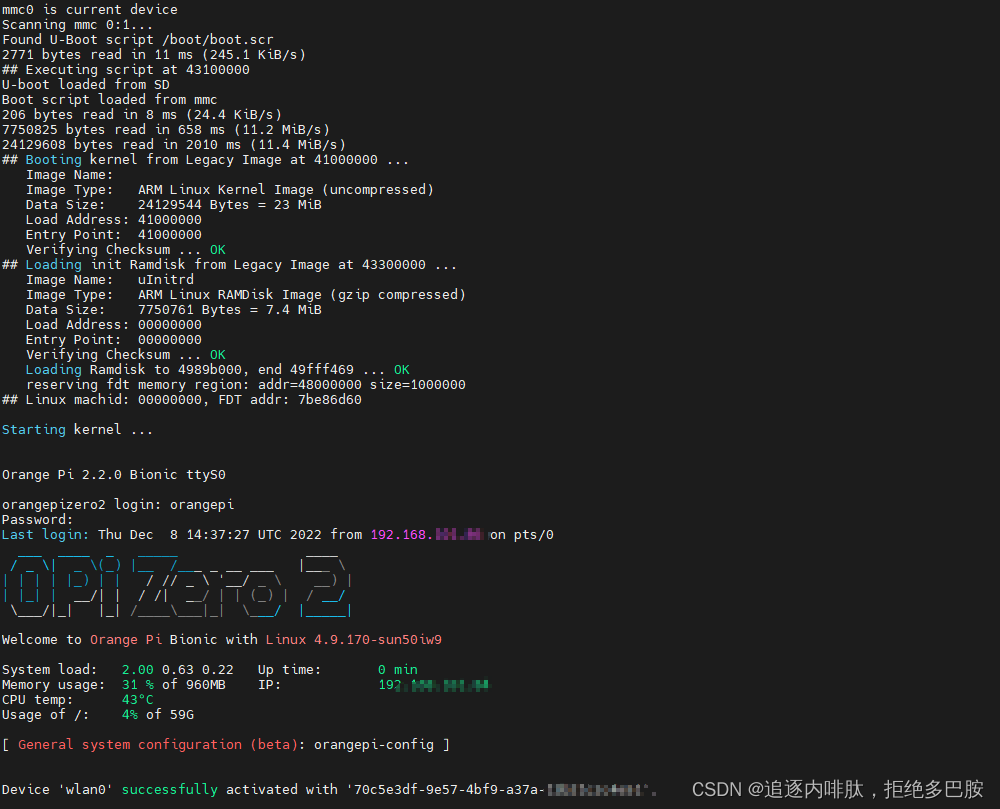Click the red 'Orange Pi' in welcome line

point(126,639)
